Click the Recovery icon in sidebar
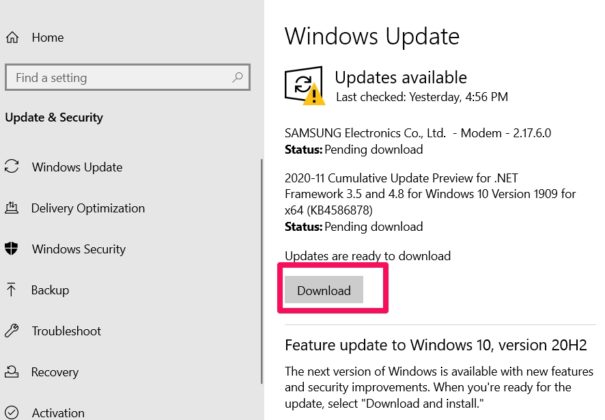Screen dimensions: 605x420 pos(11,372)
